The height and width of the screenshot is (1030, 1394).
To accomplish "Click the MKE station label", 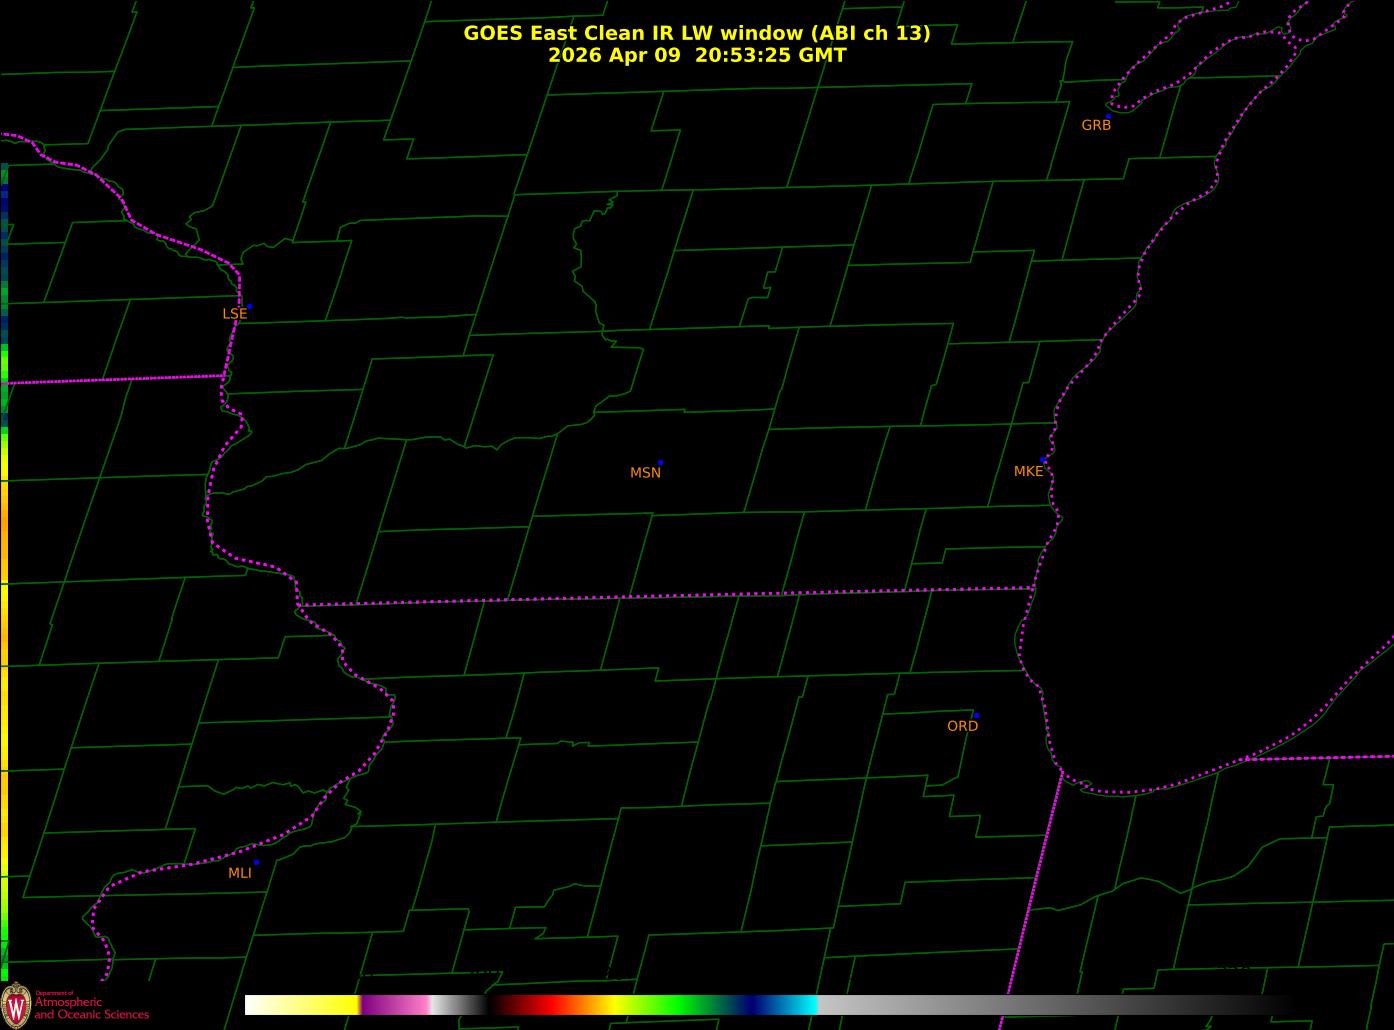I will [1028, 471].
